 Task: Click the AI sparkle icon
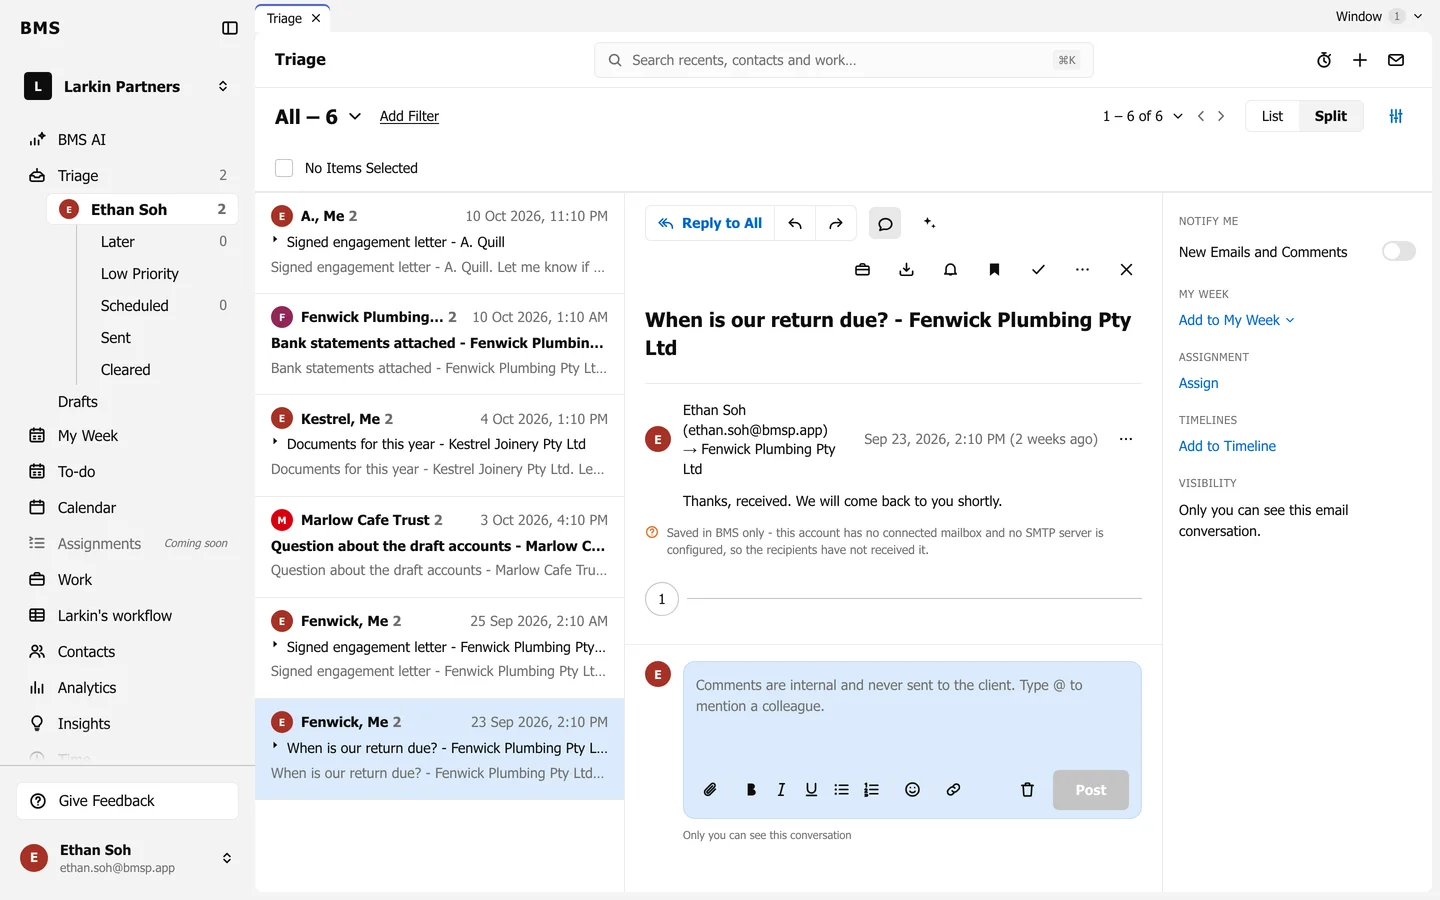[929, 223]
